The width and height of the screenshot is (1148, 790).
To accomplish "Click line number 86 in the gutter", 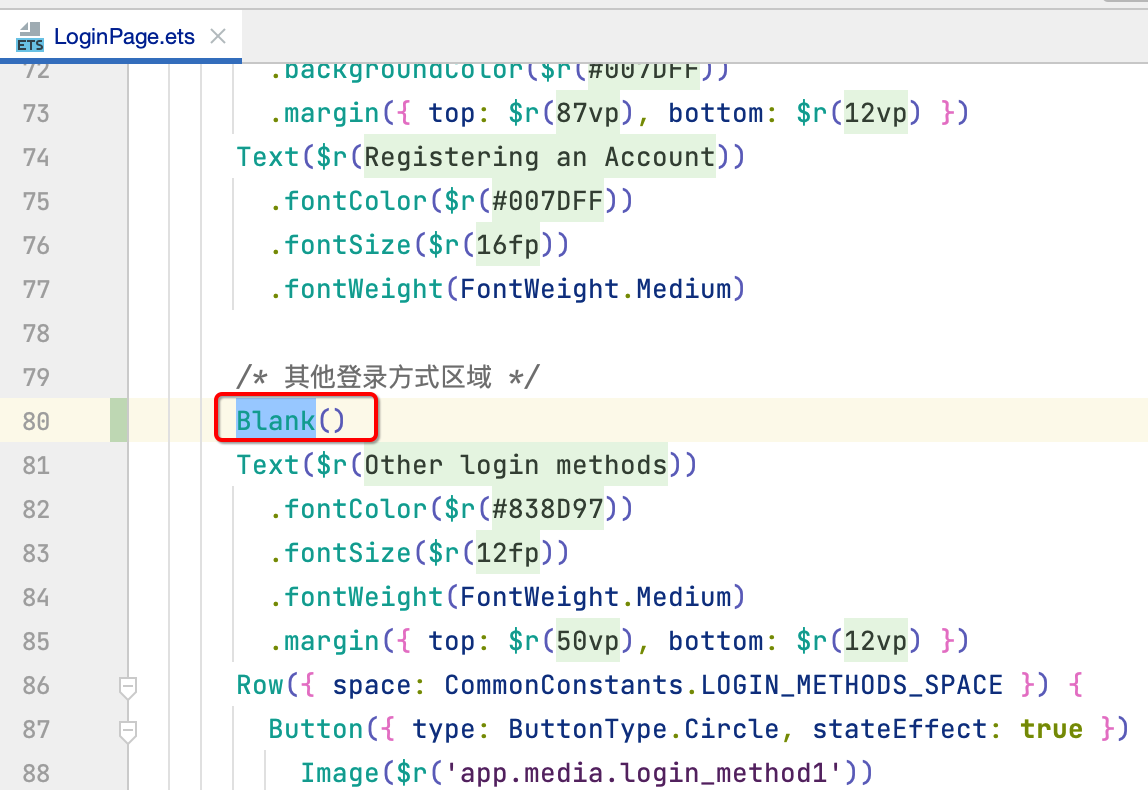I will tap(36, 685).
